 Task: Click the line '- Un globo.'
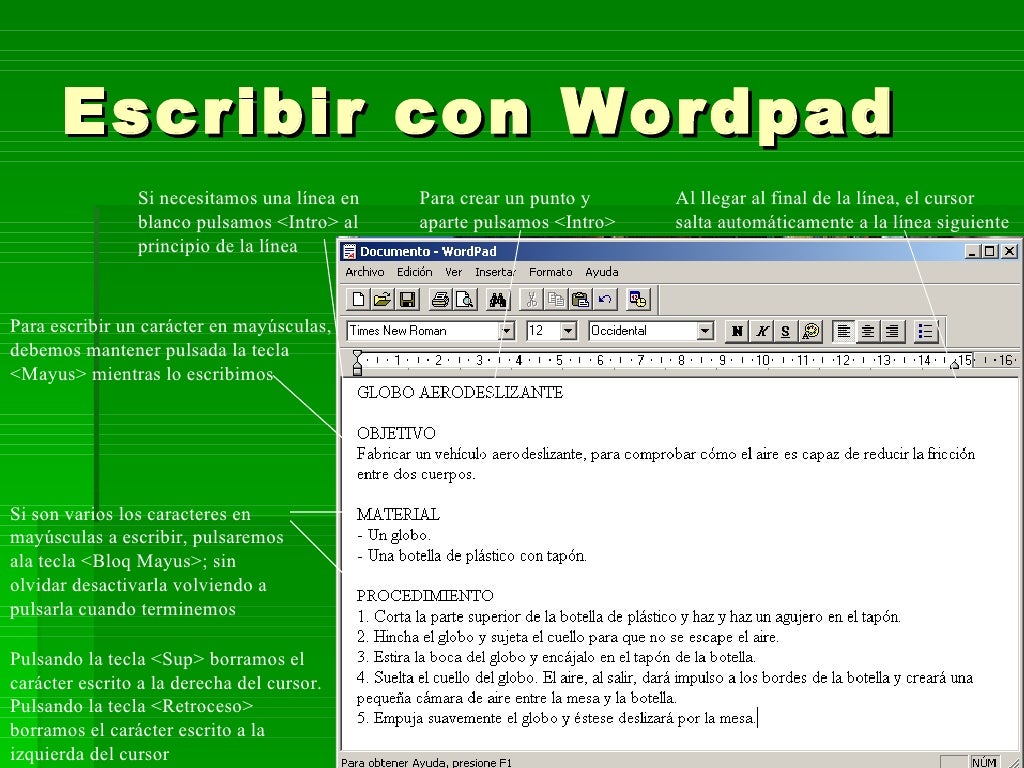394,536
